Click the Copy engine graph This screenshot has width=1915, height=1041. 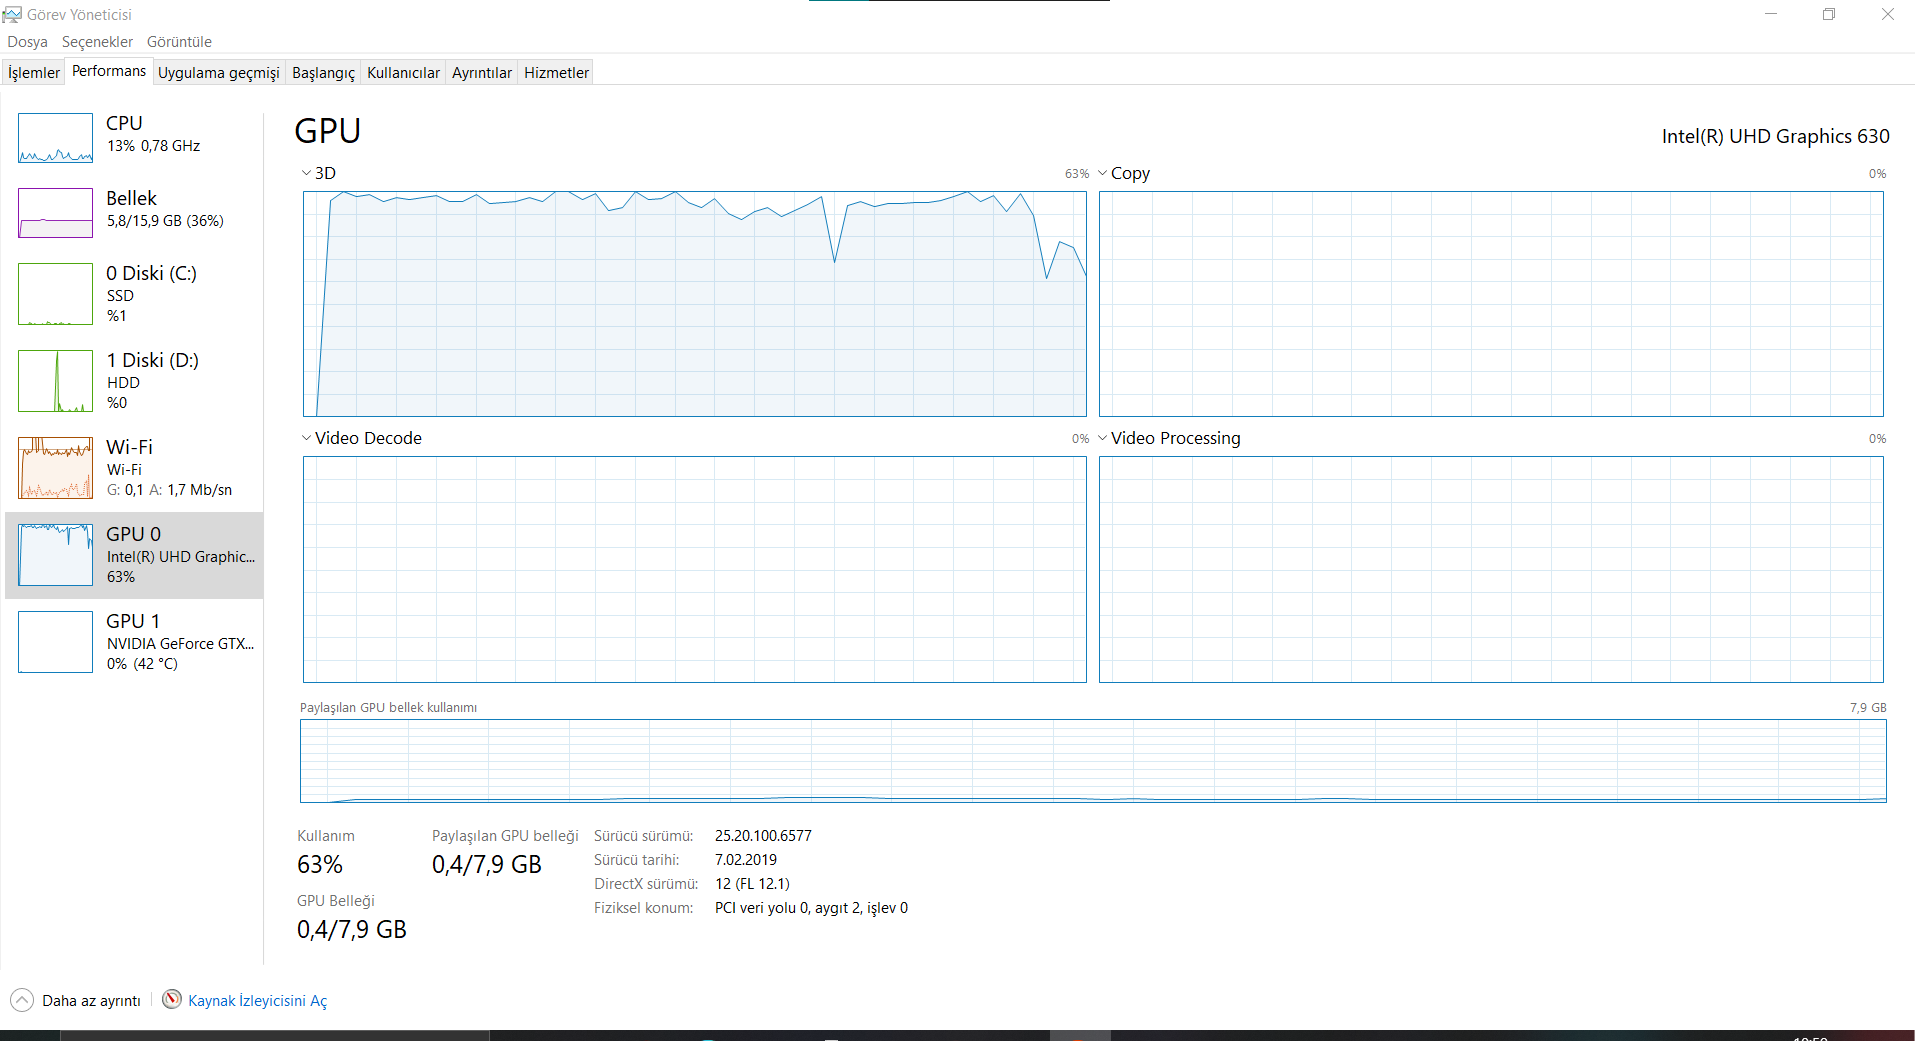point(1491,304)
